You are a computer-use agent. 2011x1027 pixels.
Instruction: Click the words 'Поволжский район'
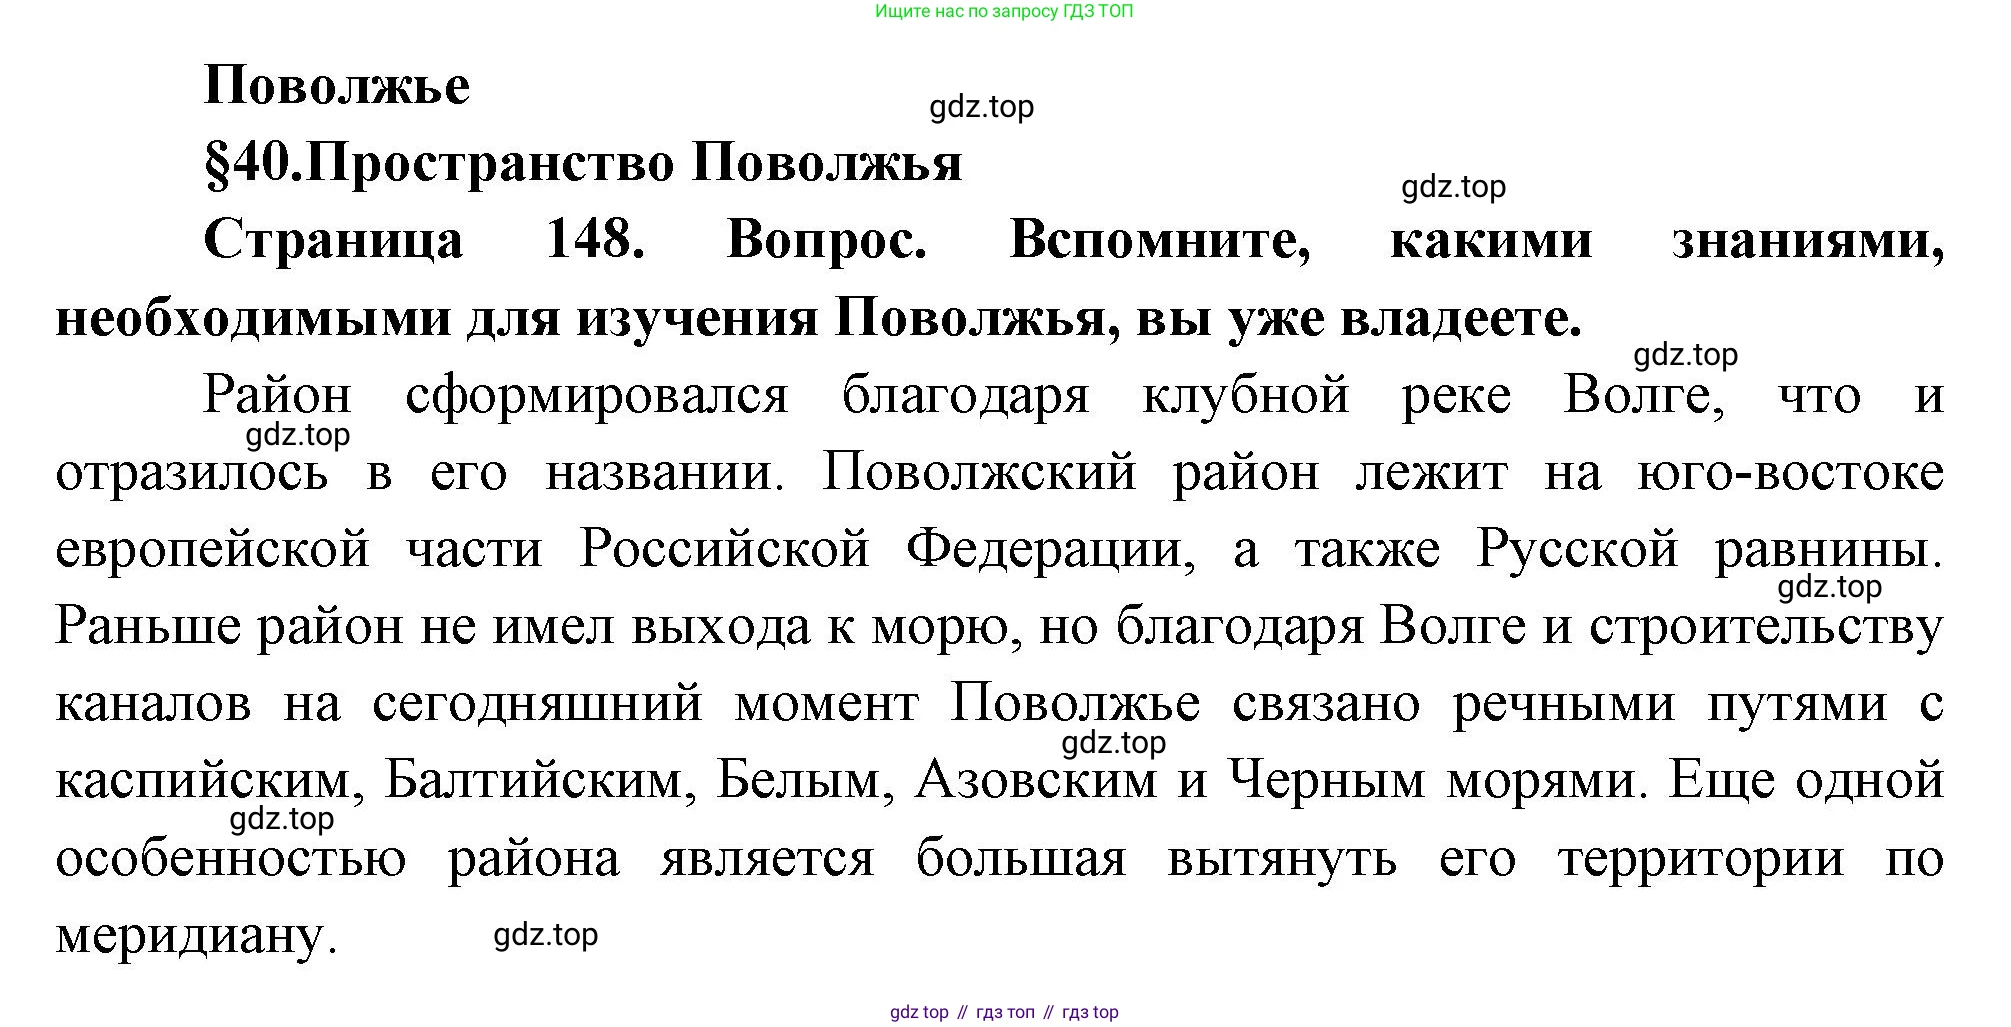(x=1071, y=473)
